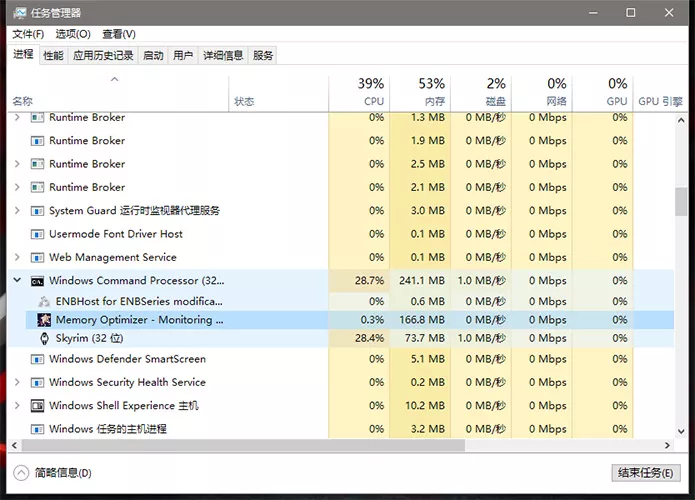Expand Runtime Broker row using 2.1 MB
The height and width of the screenshot is (500, 695).
click(x=17, y=187)
